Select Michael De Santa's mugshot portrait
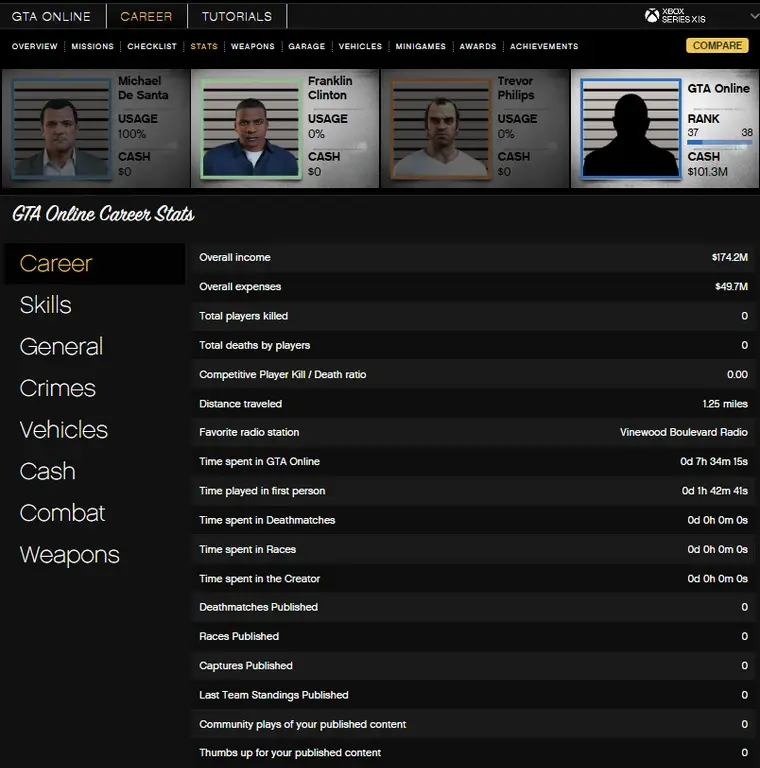The image size is (760, 768). (60, 129)
